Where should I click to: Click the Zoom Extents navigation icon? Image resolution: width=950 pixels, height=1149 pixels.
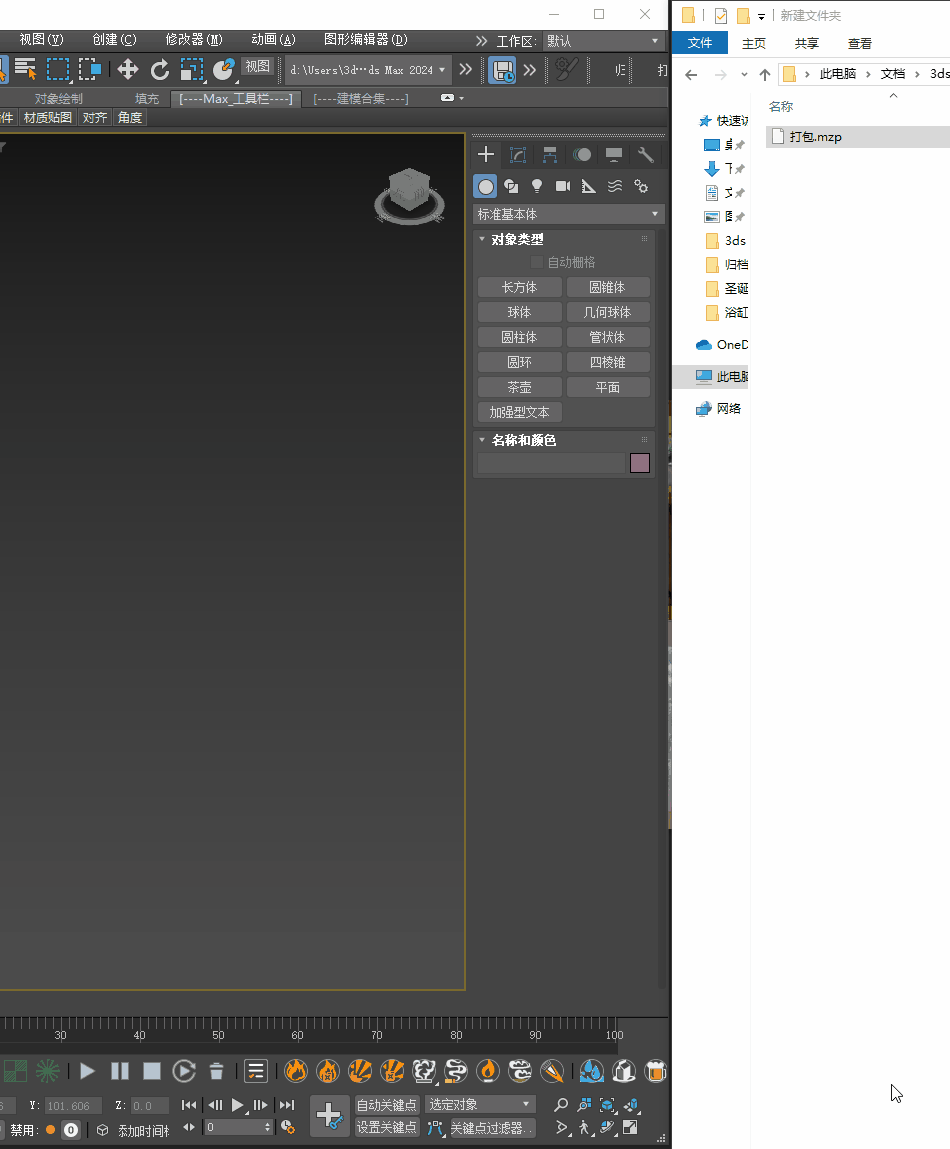click(x=607, y=1105)
